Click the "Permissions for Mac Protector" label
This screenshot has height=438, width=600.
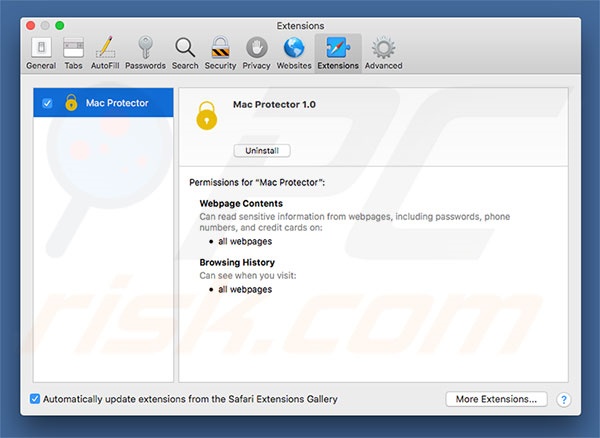257,182
